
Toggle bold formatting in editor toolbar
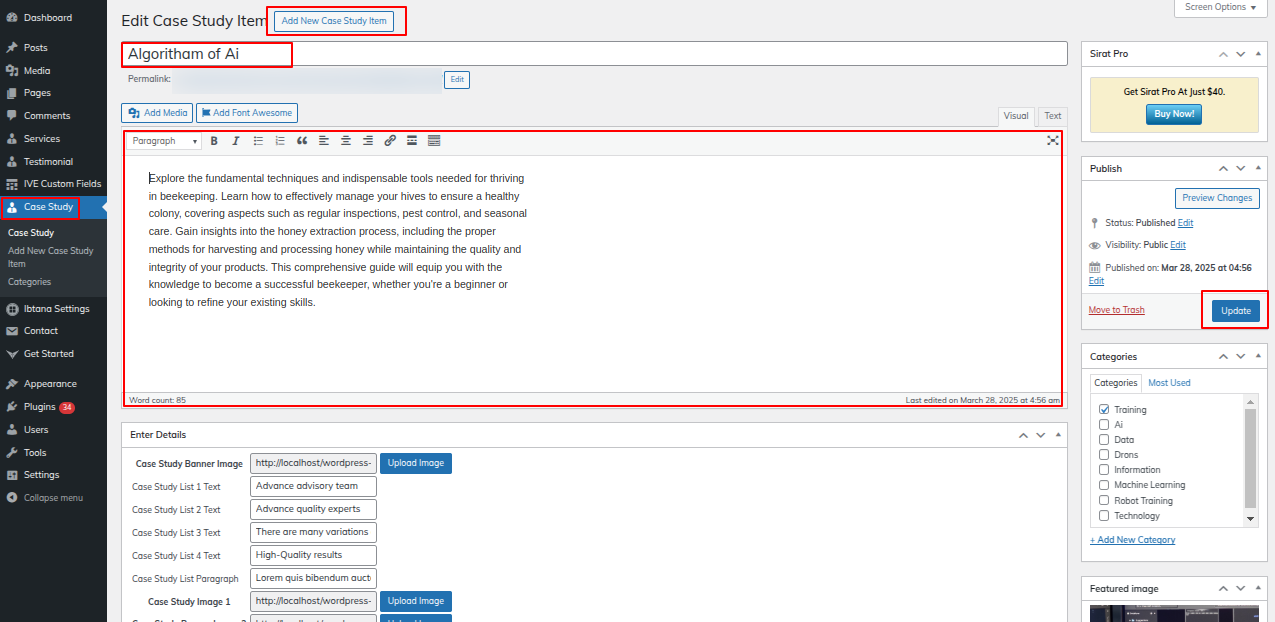tap(214, 141)
